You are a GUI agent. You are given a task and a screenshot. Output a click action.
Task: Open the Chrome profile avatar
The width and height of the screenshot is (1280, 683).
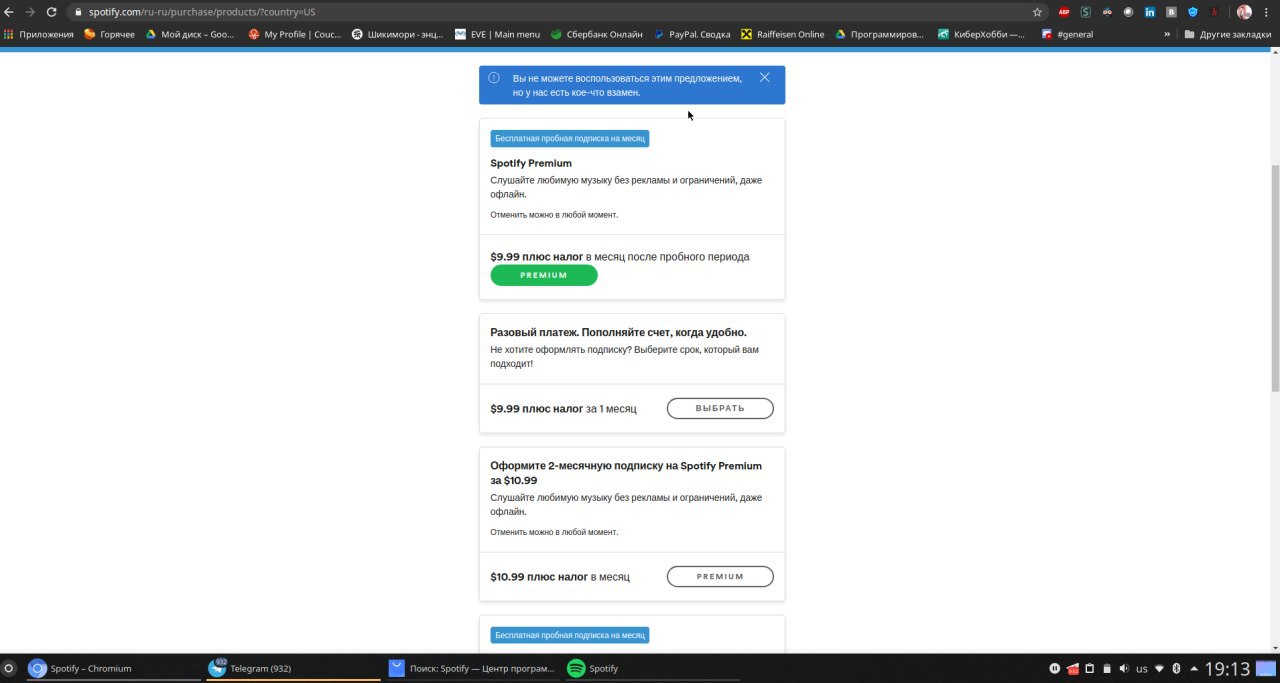[x=1244, y=12]
